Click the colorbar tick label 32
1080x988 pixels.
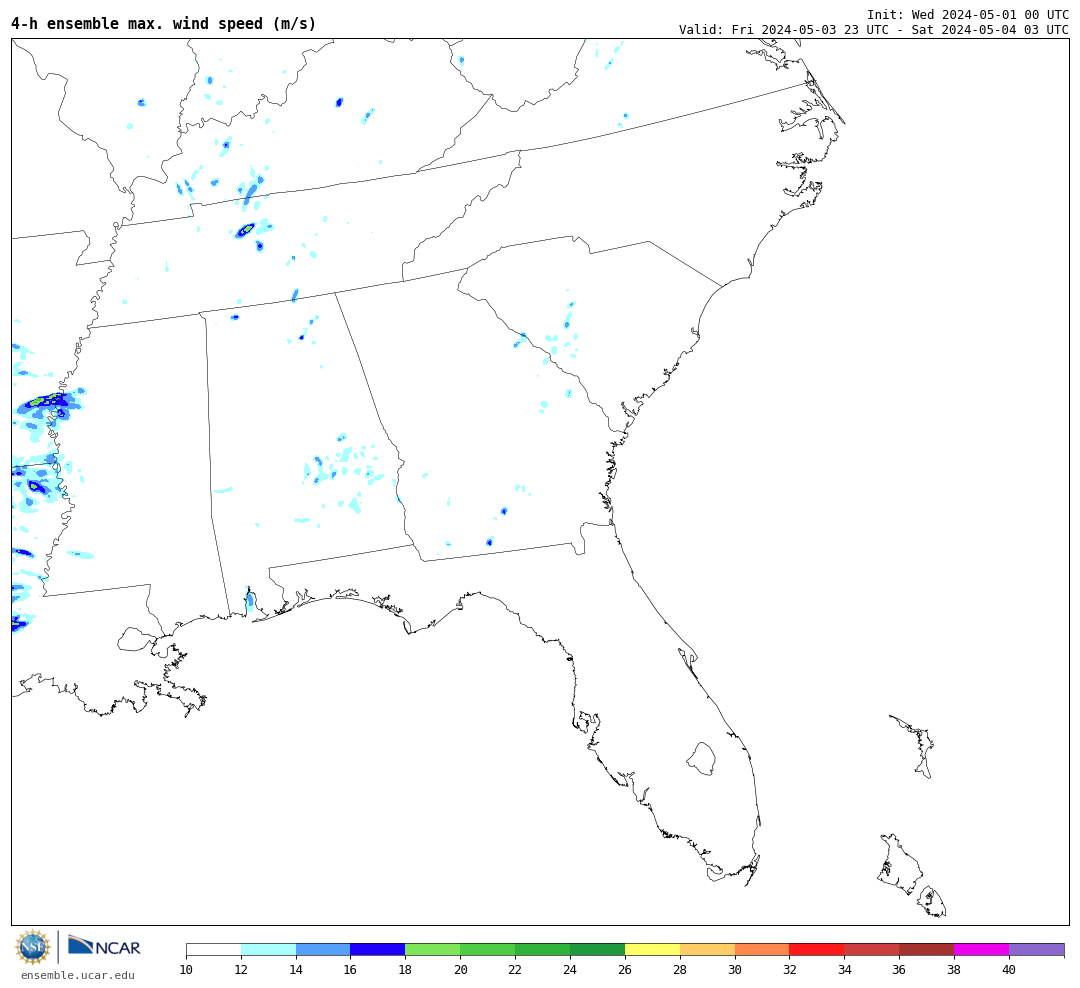pos(789,969)
